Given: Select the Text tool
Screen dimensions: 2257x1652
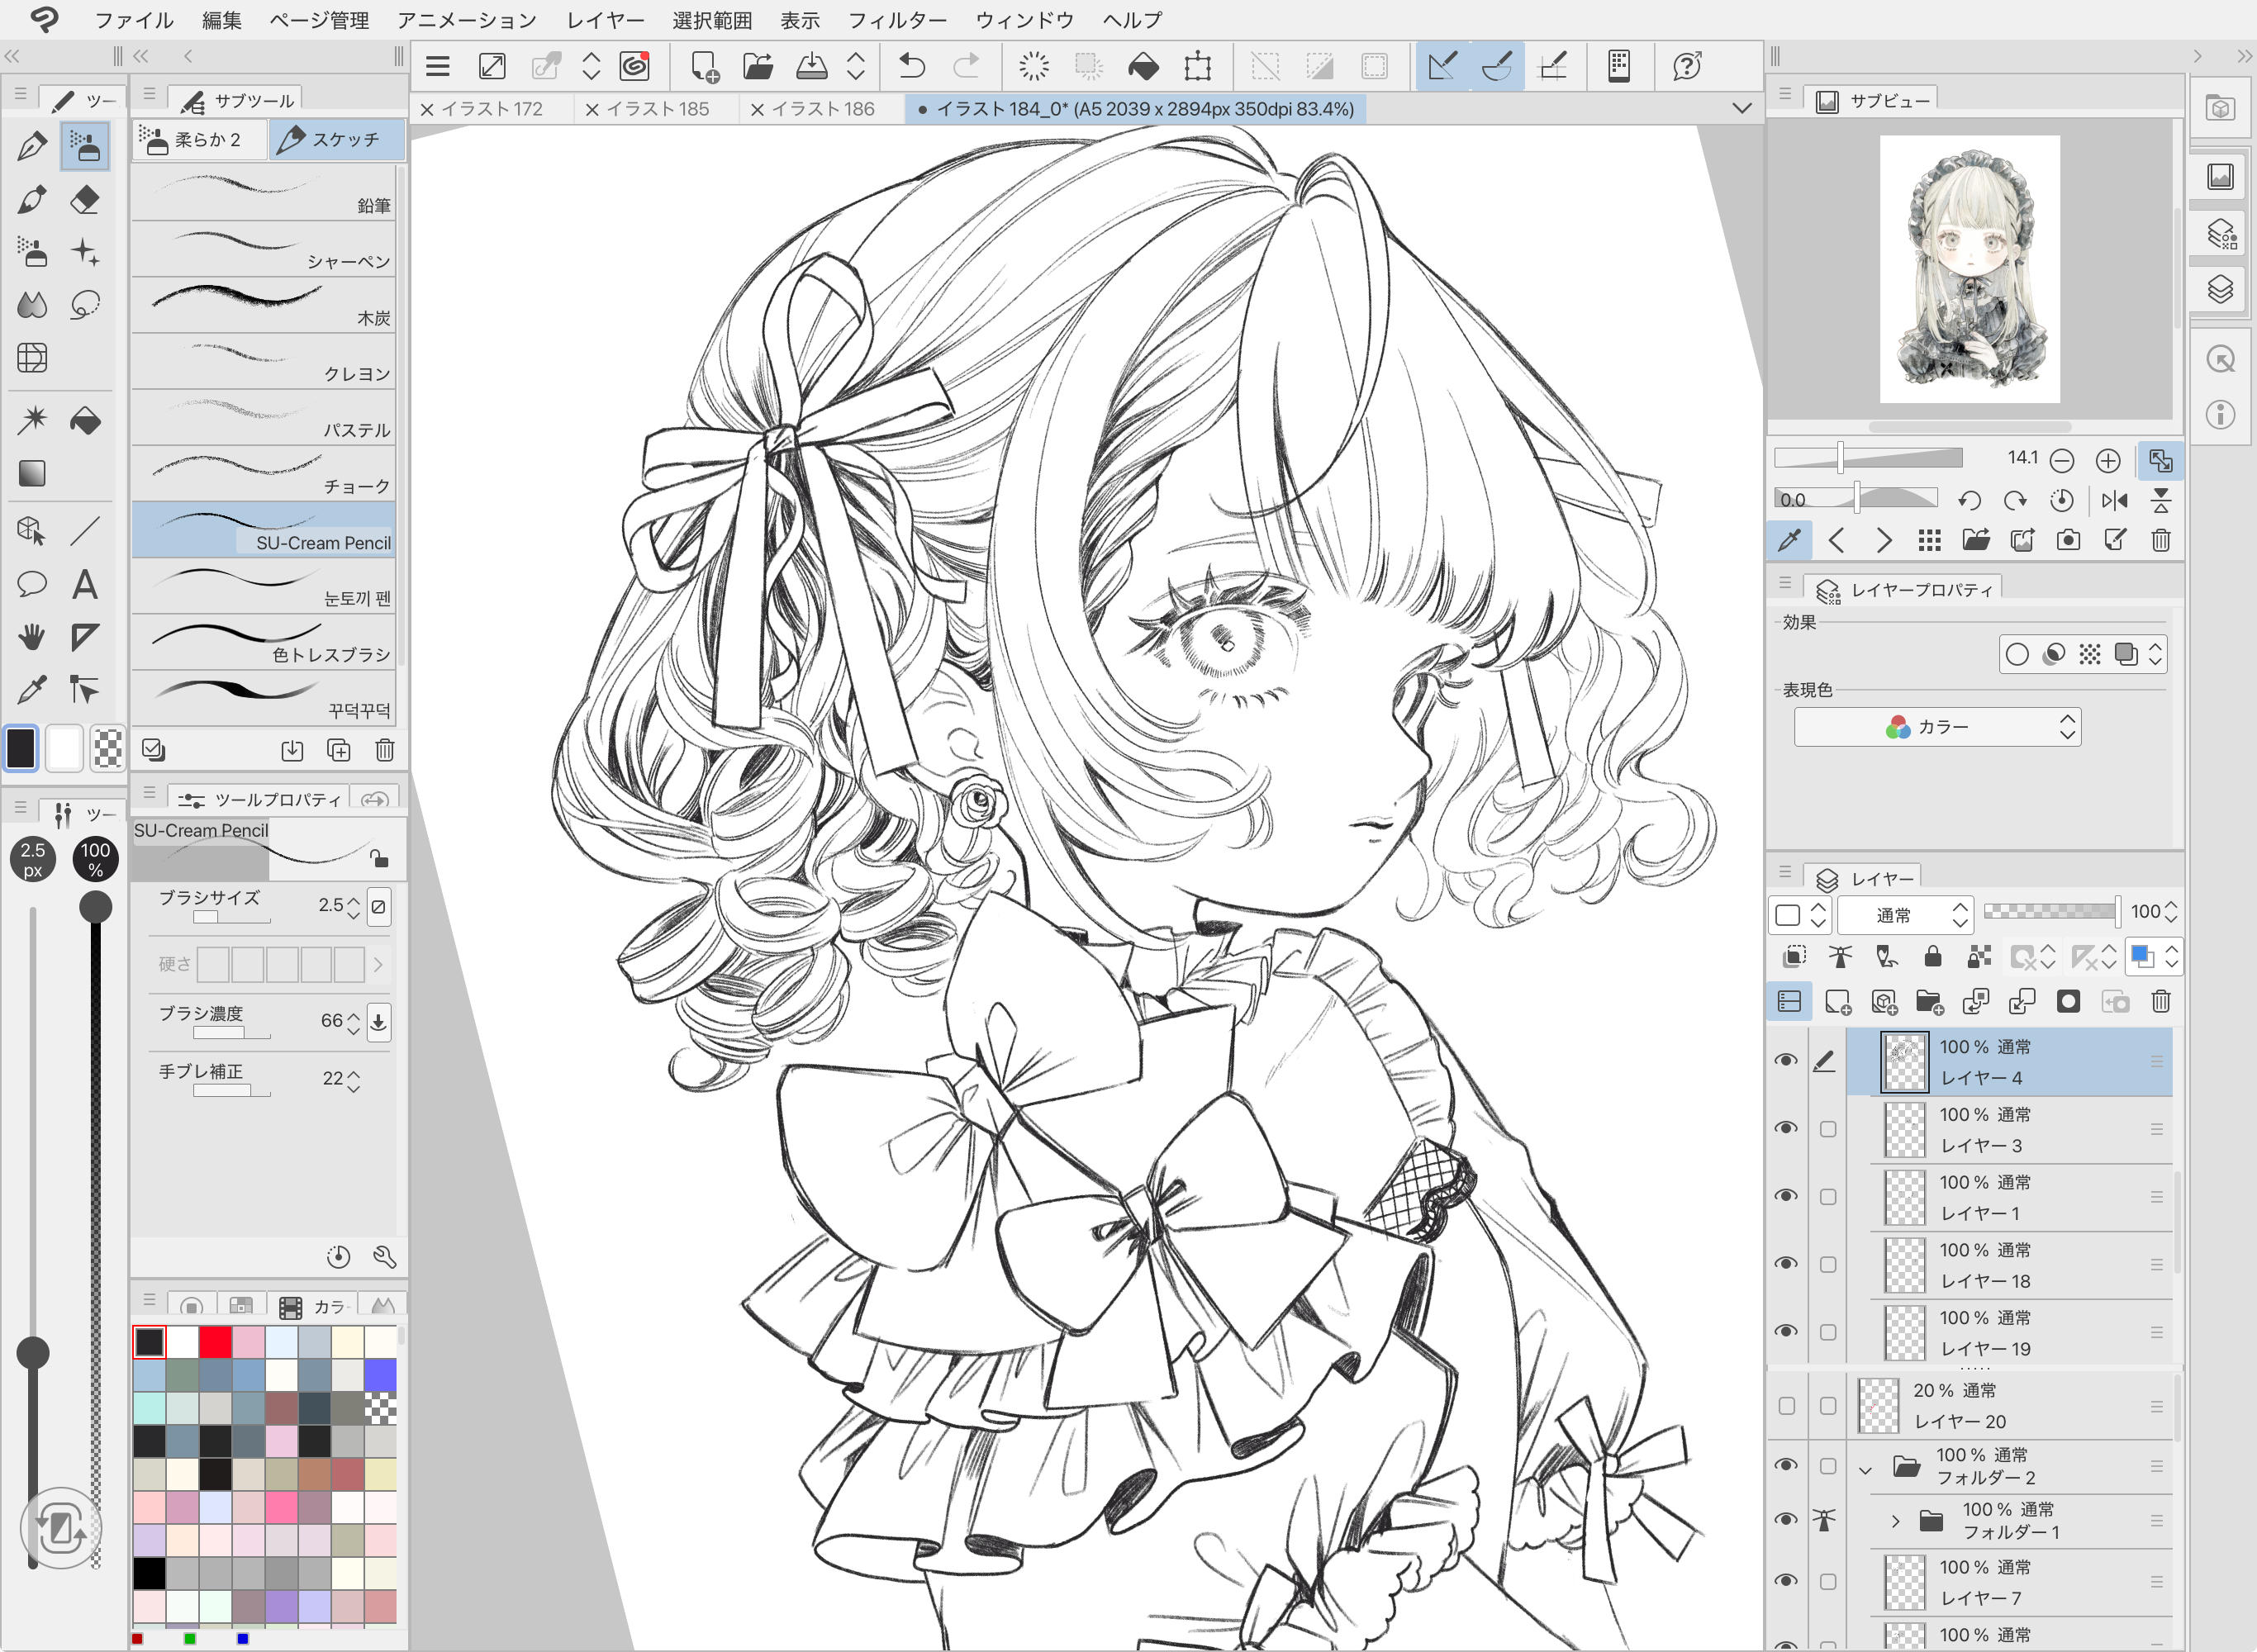Looking at the screenshot, I should pos(85,584).
